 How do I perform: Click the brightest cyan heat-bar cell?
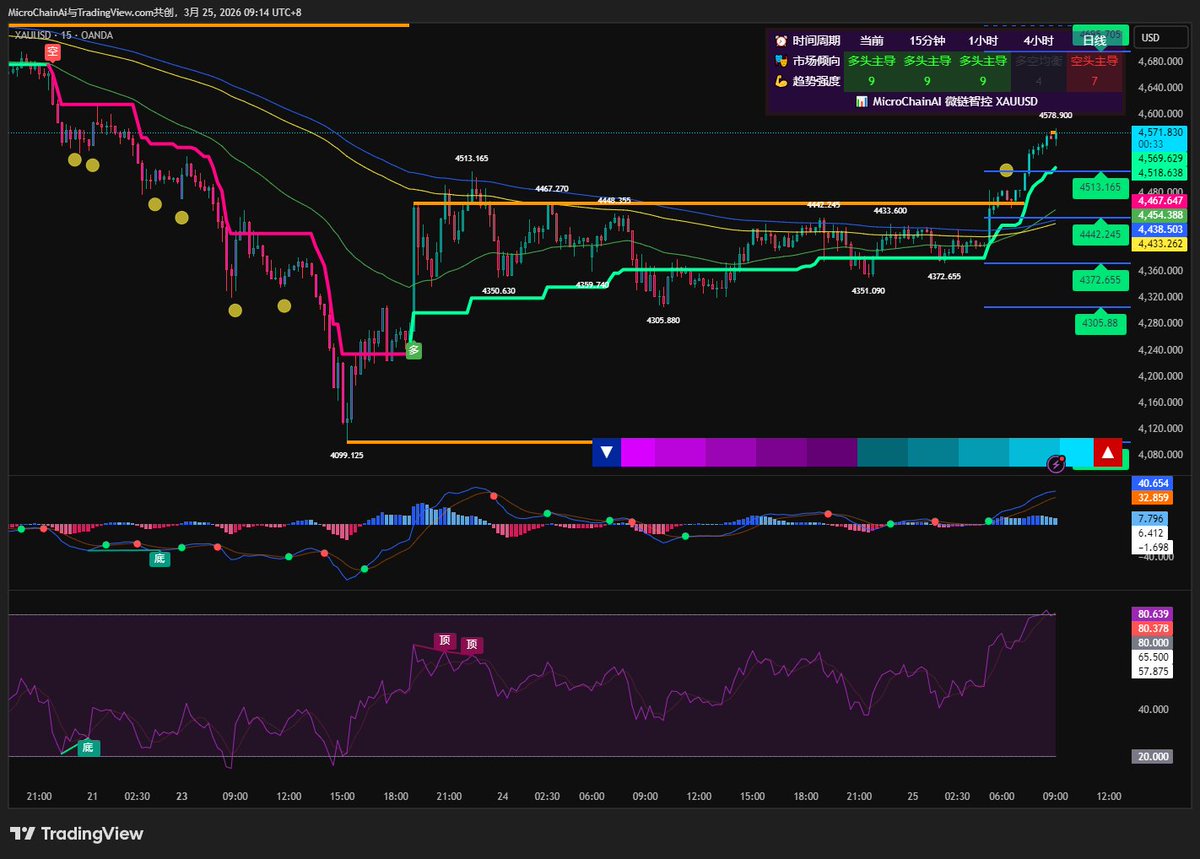pos(1076,452)
